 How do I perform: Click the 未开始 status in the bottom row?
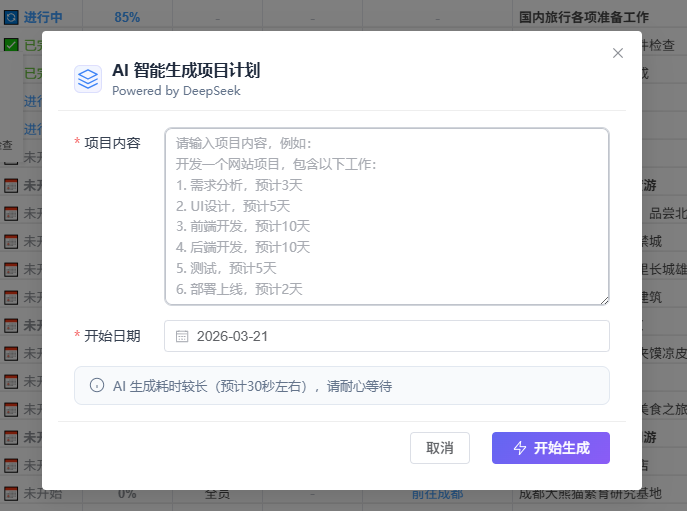coord(44,493)
